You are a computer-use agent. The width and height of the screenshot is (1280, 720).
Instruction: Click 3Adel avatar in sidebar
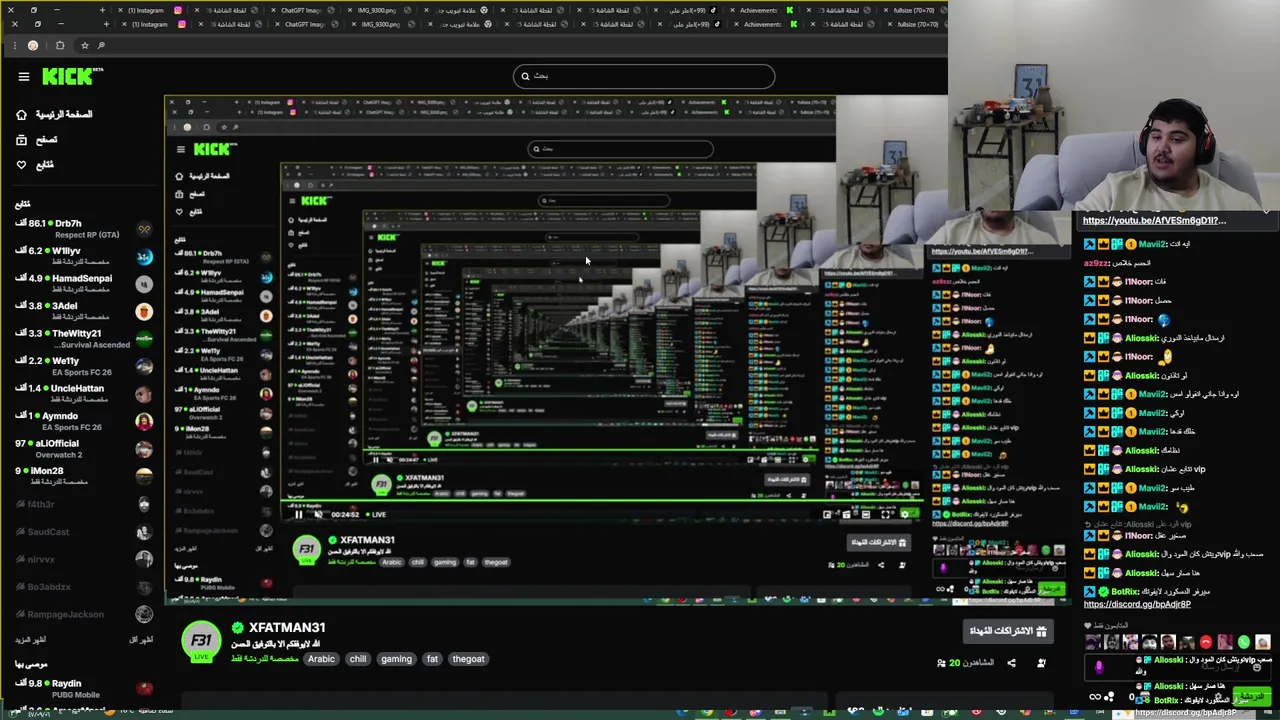[144, 312]
